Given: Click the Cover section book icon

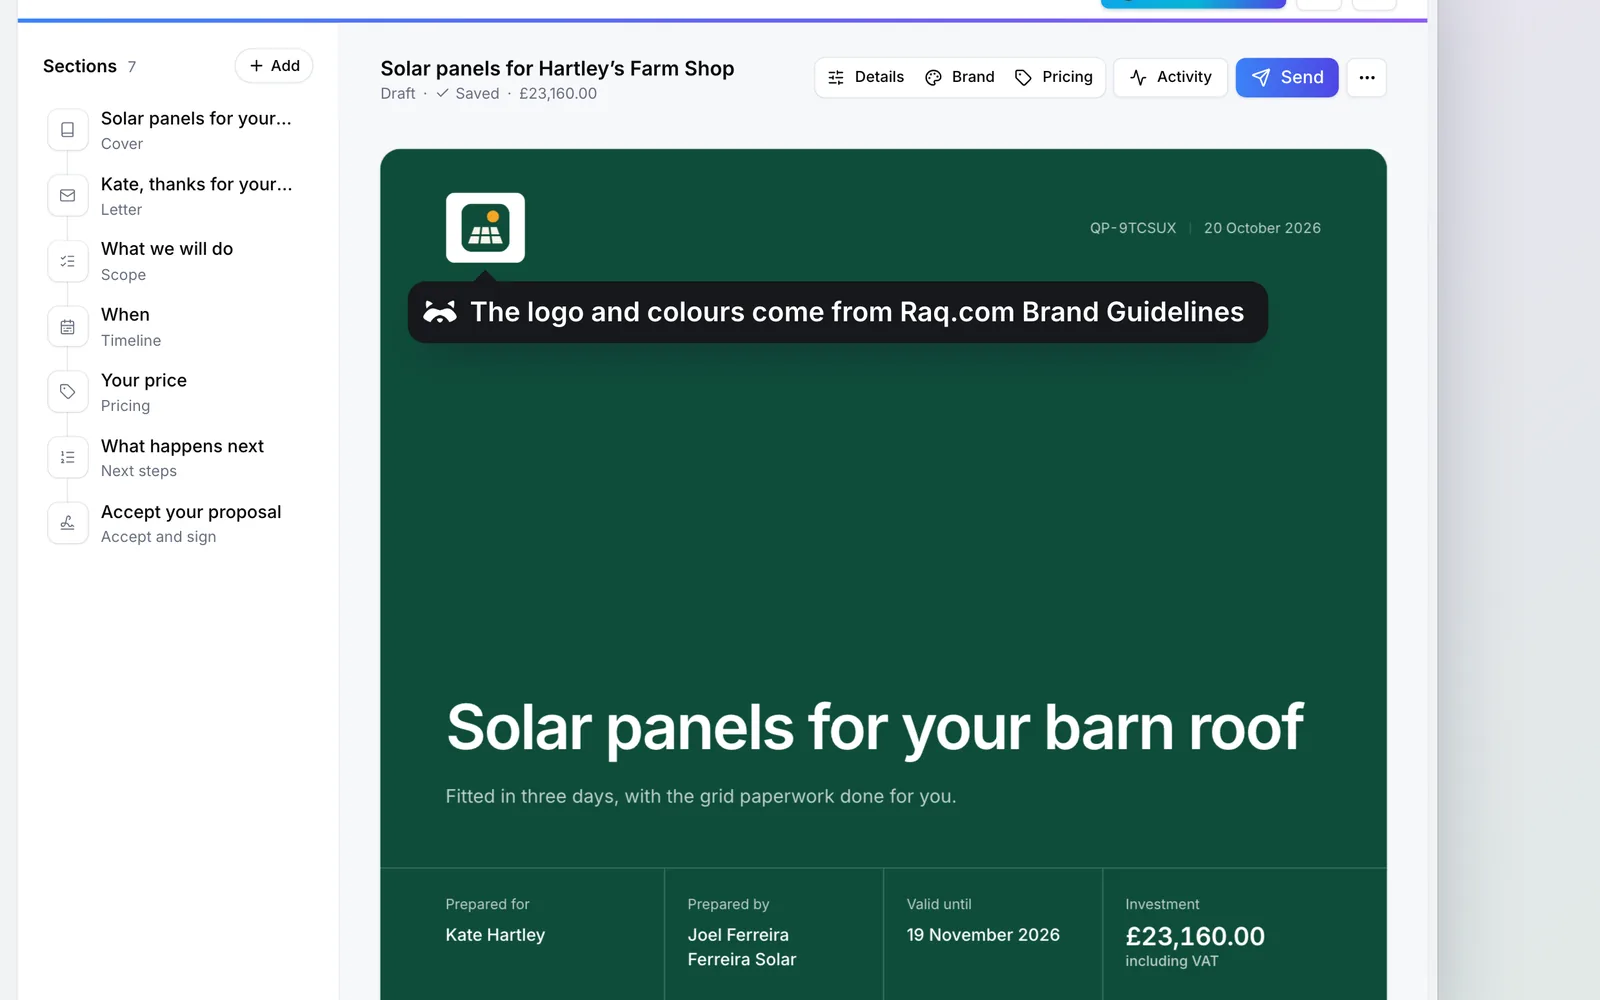Looking at the screenshot, I should [68, 130].
